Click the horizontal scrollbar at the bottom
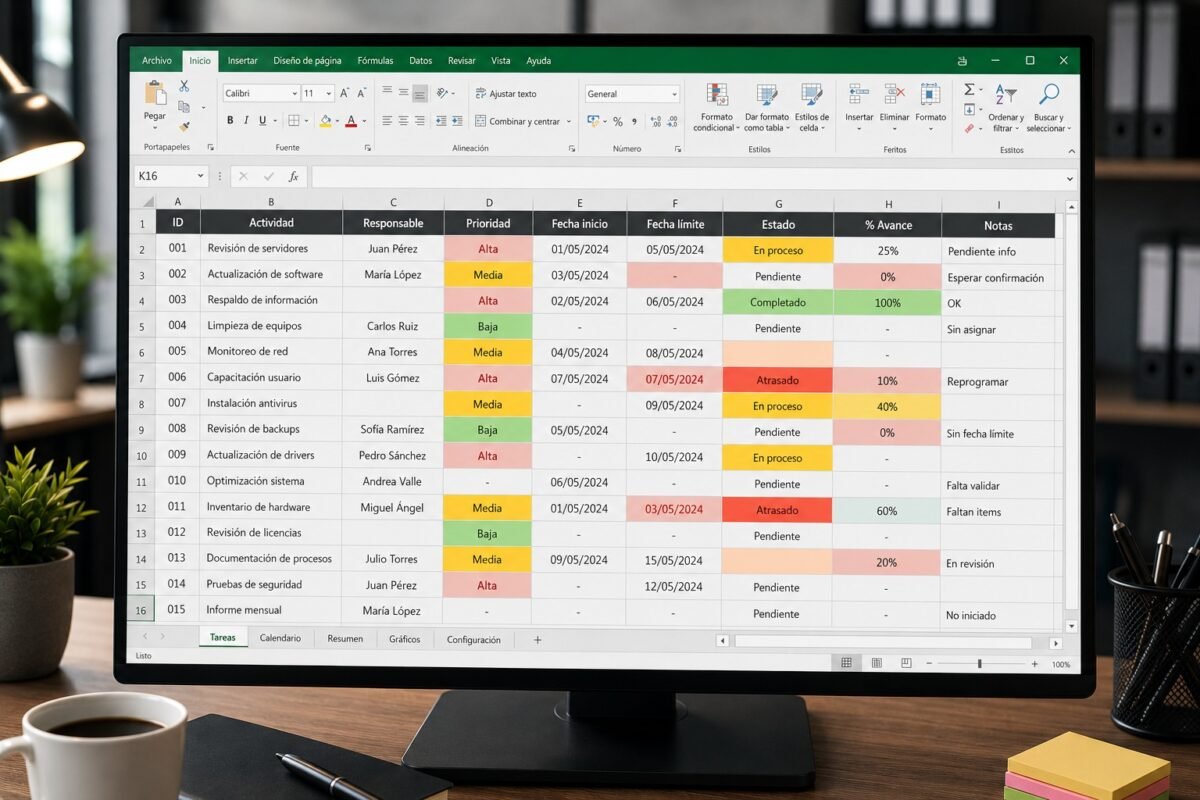1200x800 pixels. (883, 641)
